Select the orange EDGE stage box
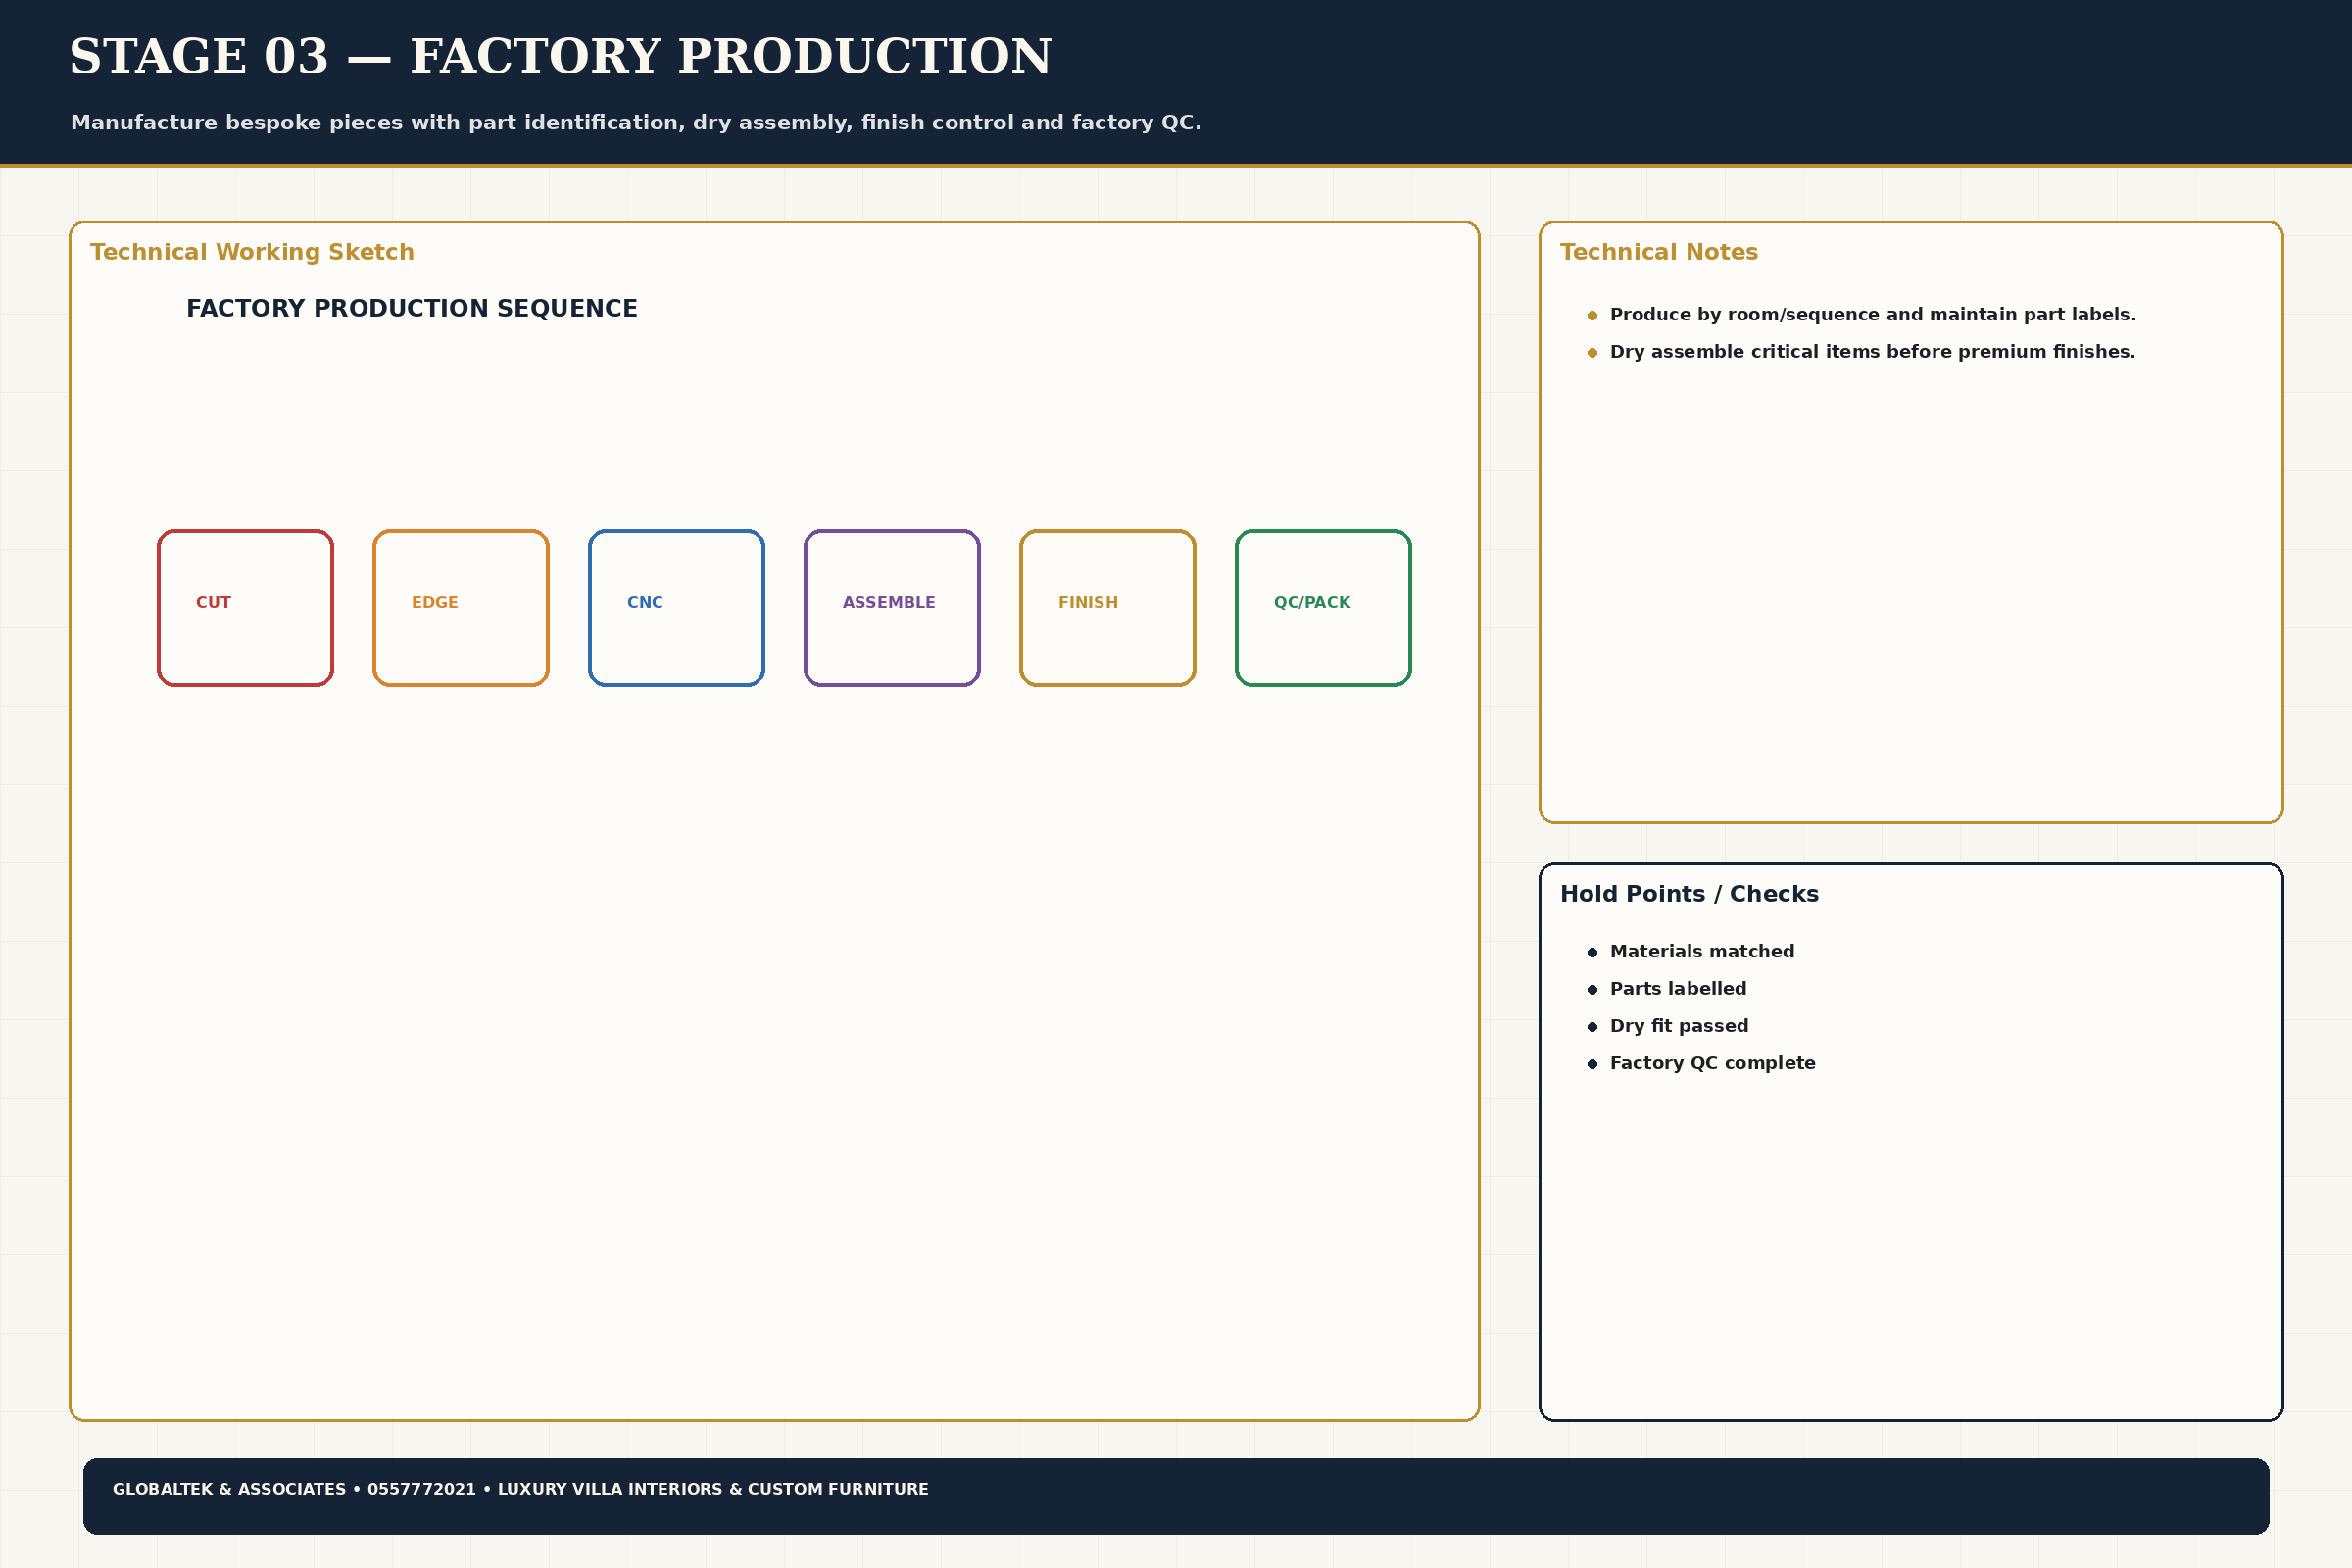The width and height of the screenshot is (2352, 1568). pyautogui.click(x=461, y=608)
